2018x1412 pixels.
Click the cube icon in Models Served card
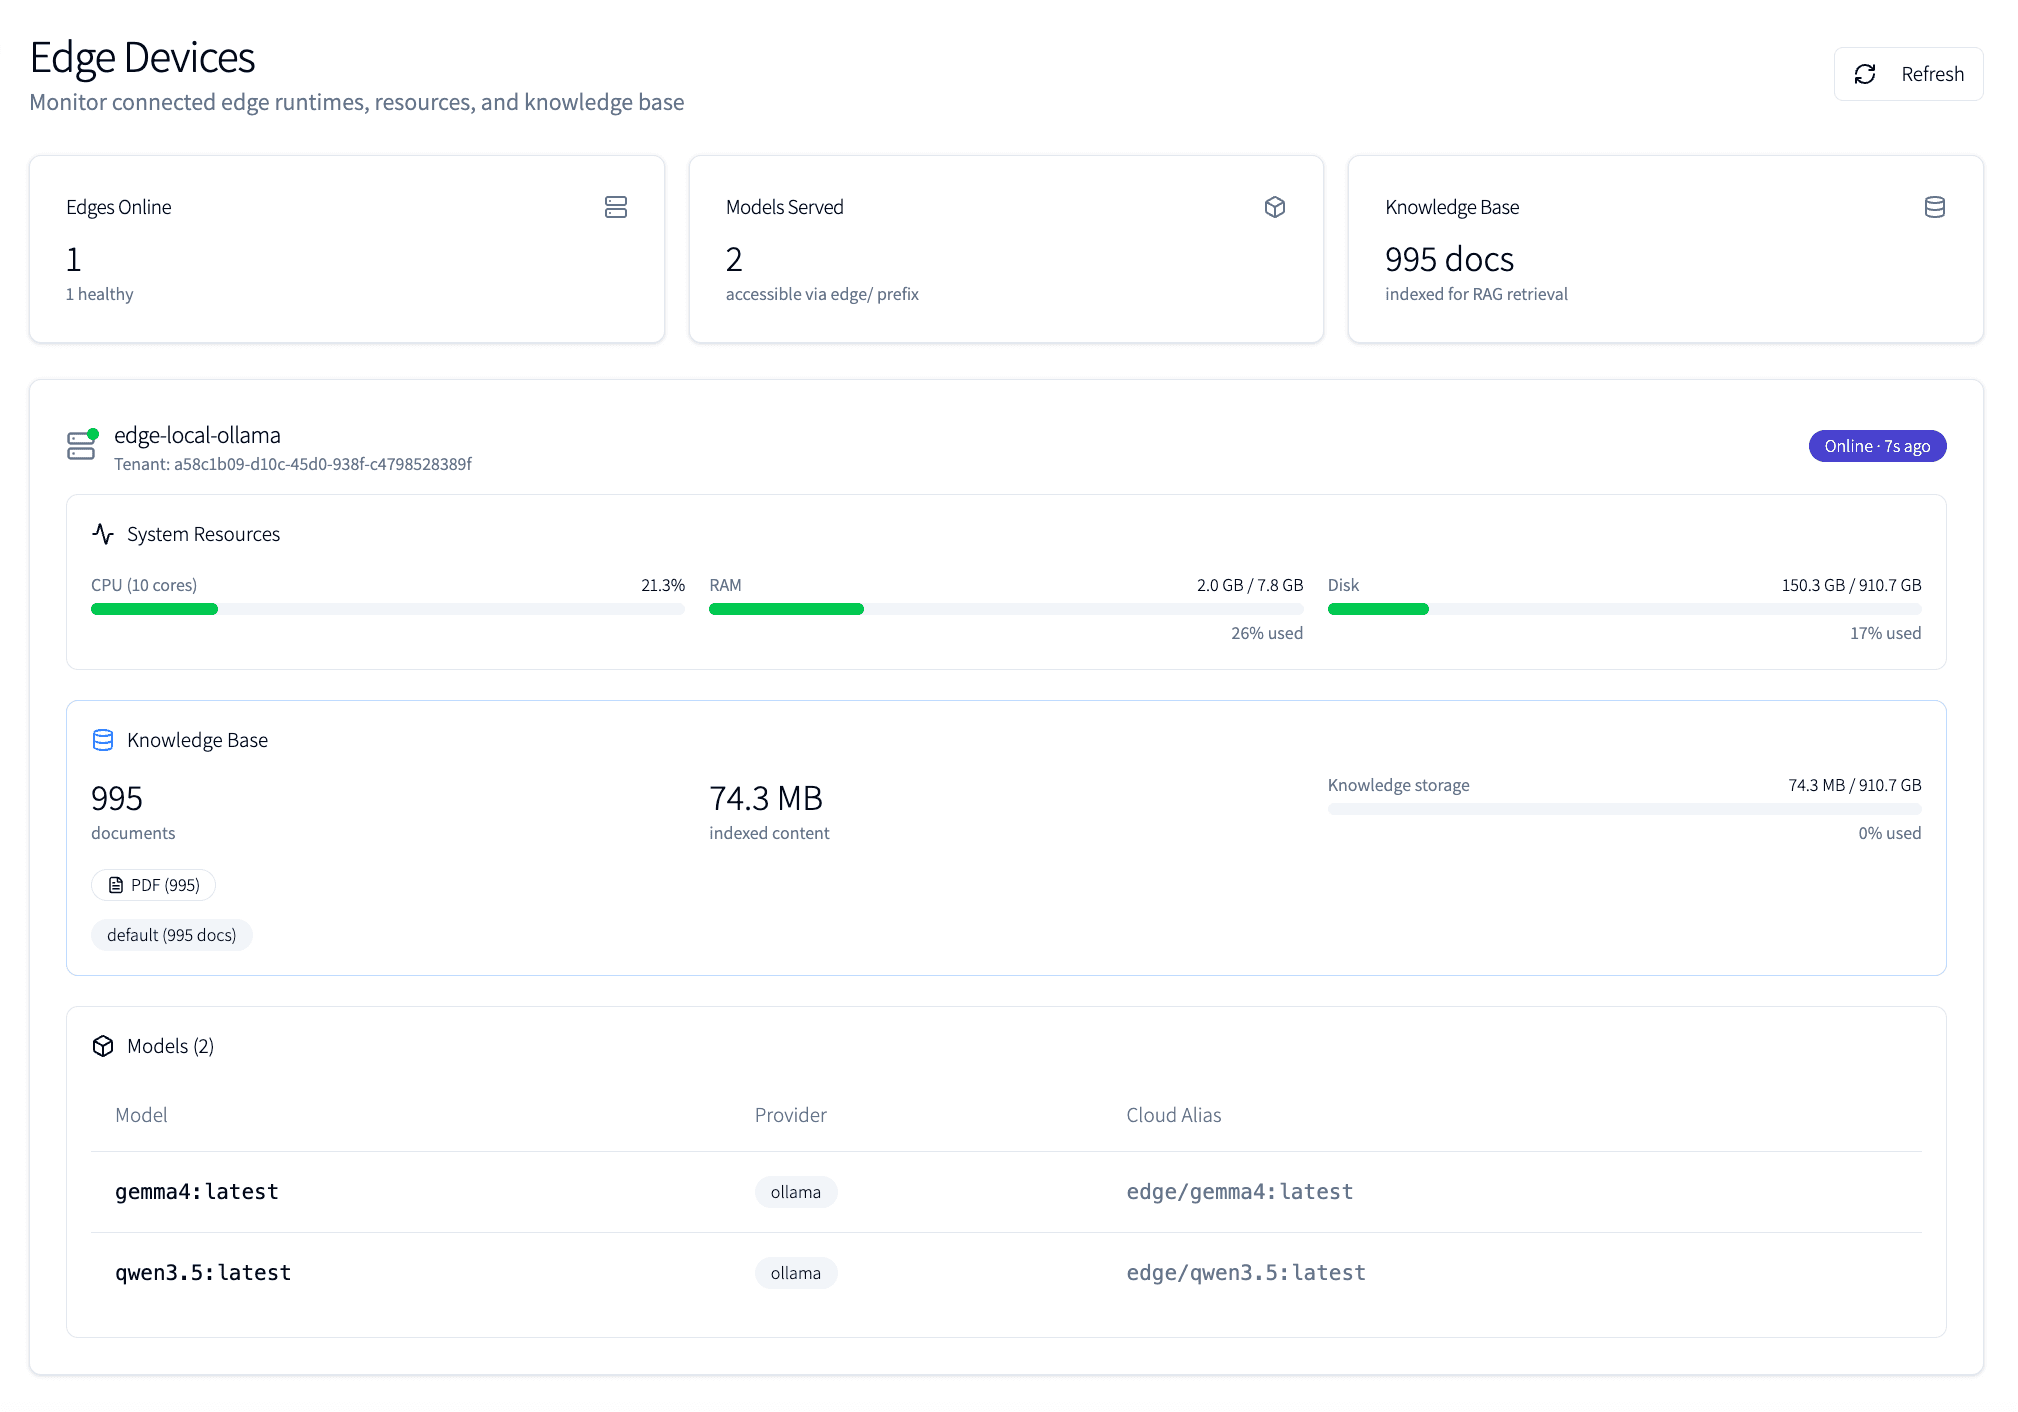click(x=1275, y=207)
